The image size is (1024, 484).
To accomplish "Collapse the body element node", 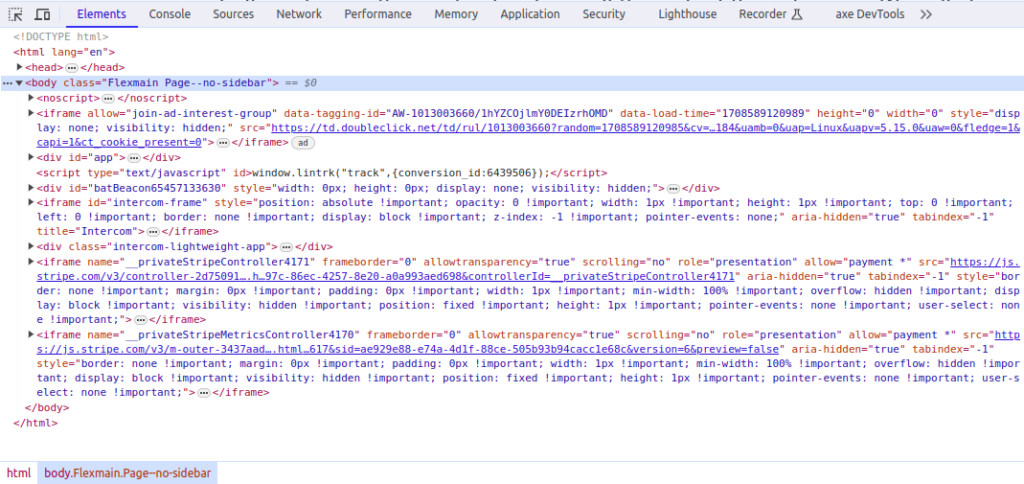I will [x=19, y=83].
